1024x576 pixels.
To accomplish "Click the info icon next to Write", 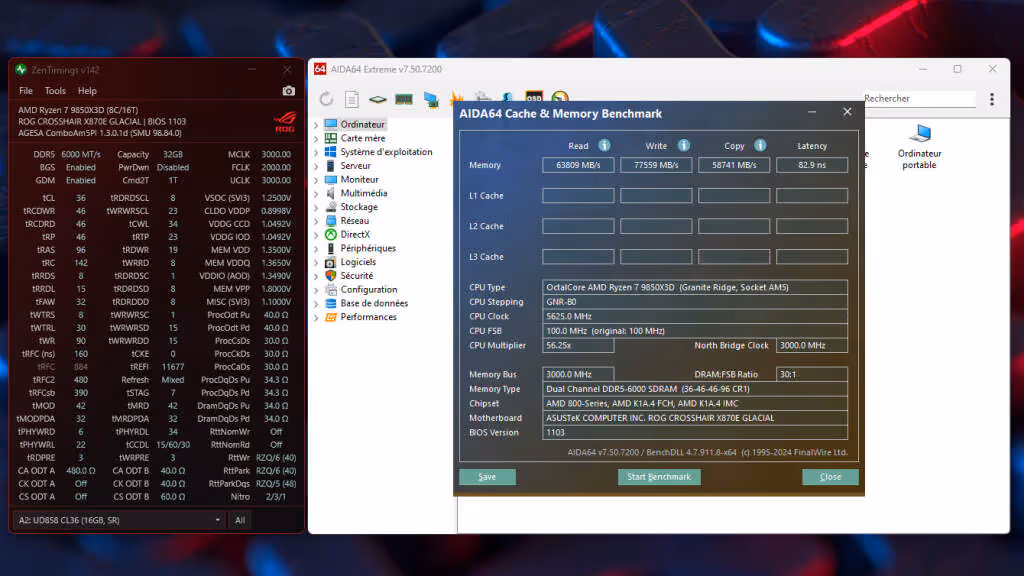I will (683, 146).
